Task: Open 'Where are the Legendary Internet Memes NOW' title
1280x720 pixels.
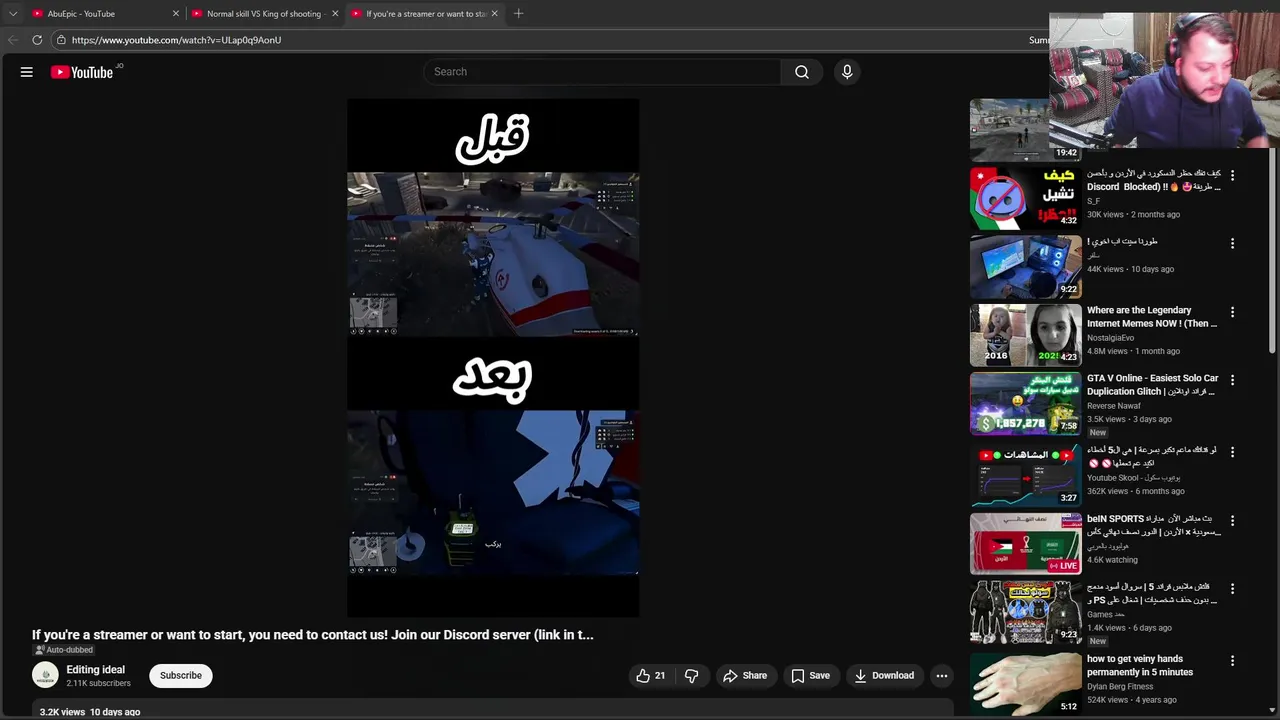Action: (1152, 317)
